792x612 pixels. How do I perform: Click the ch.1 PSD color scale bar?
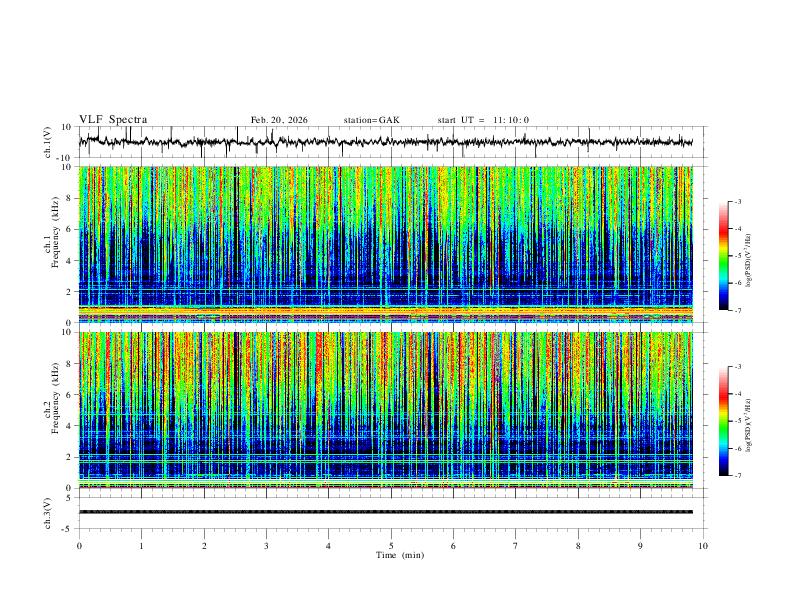(723, 256)
